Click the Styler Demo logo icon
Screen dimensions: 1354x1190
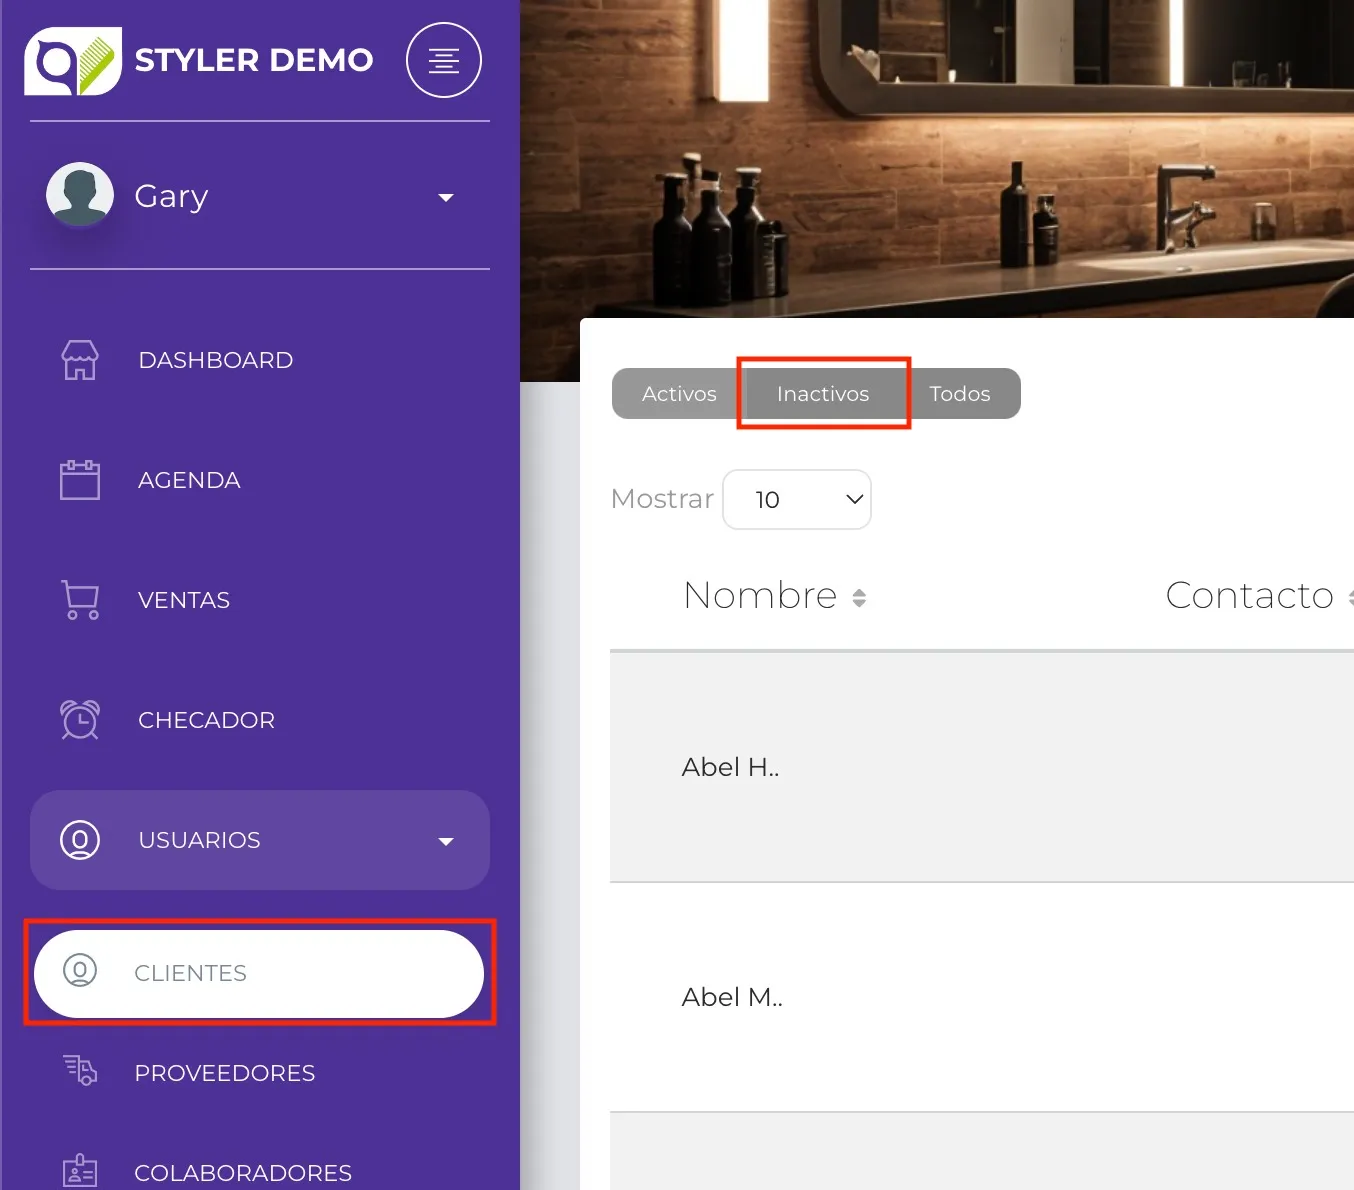72,61
